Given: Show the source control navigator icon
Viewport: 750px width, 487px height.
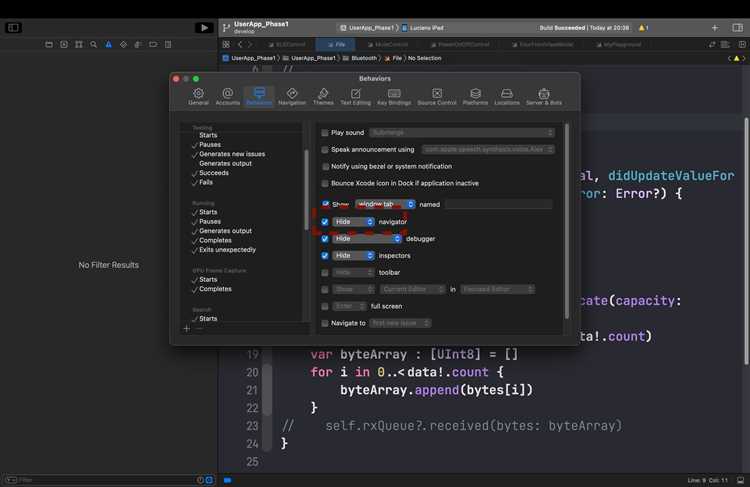Looking at the screenshot, I should click(64, 44).
